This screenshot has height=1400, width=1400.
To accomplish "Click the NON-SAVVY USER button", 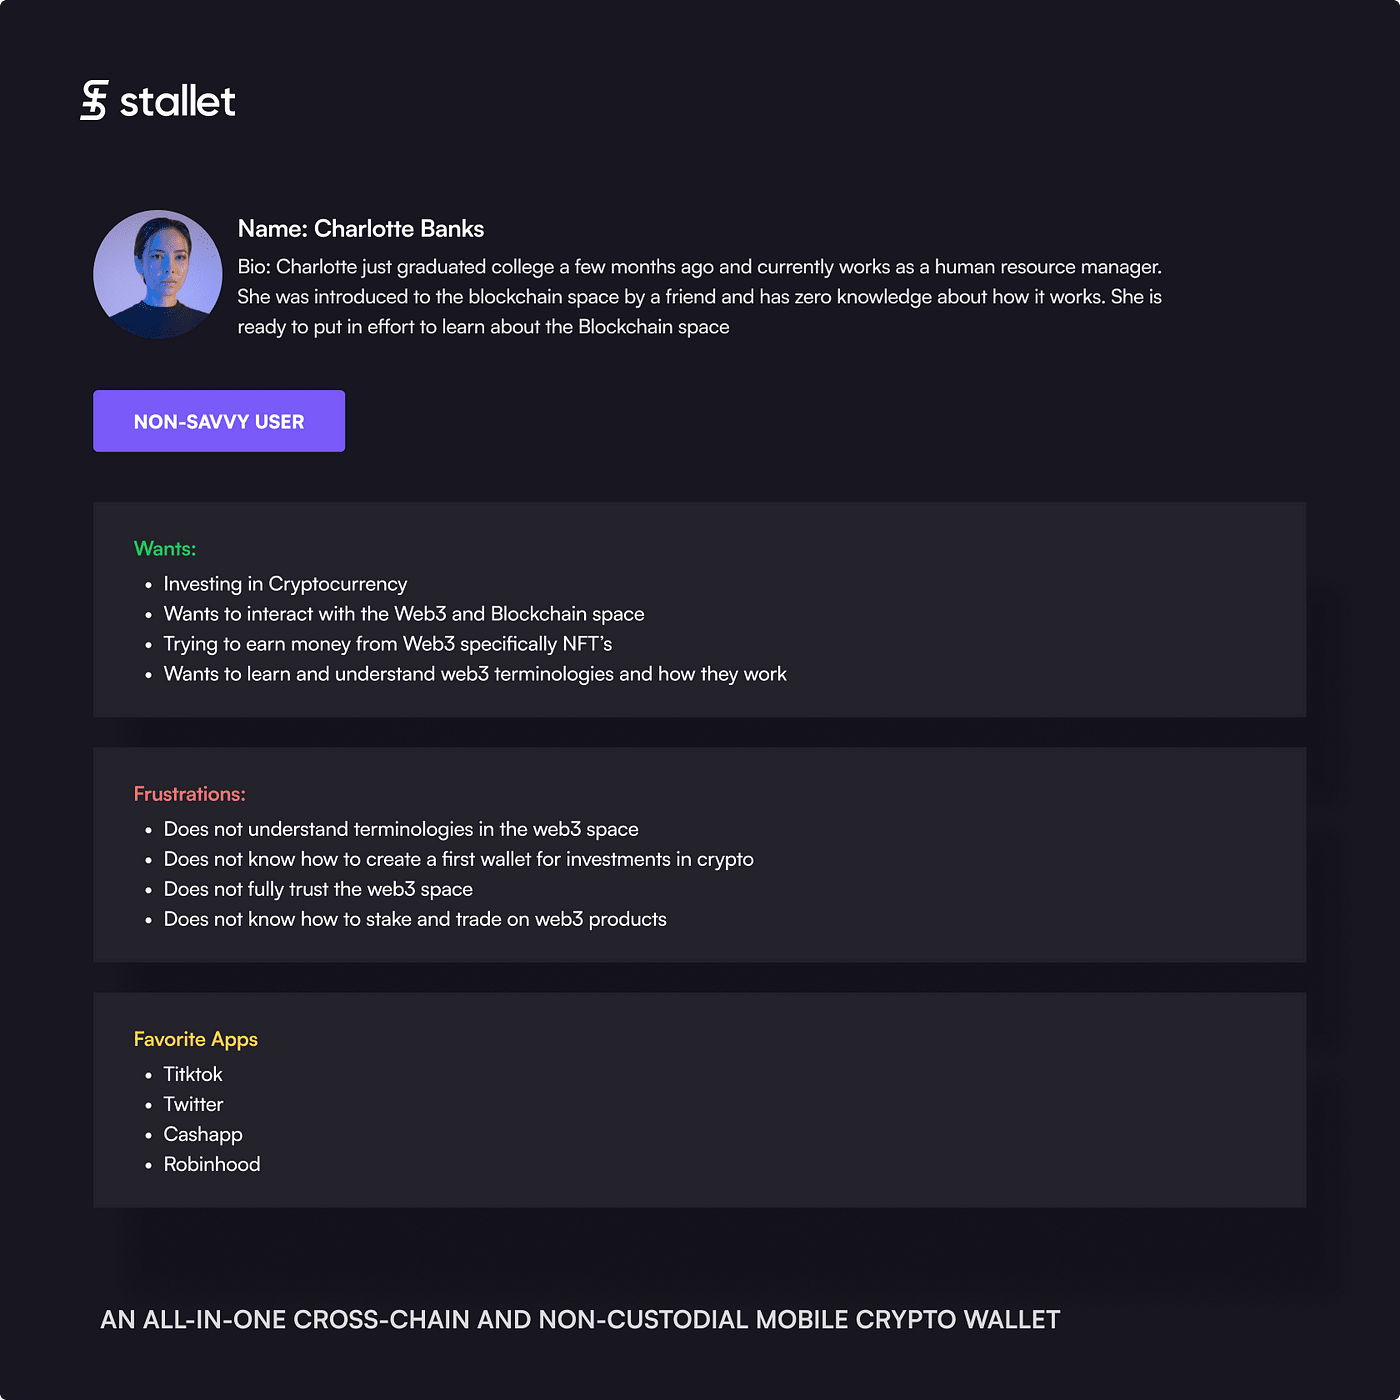I will 219,421.
